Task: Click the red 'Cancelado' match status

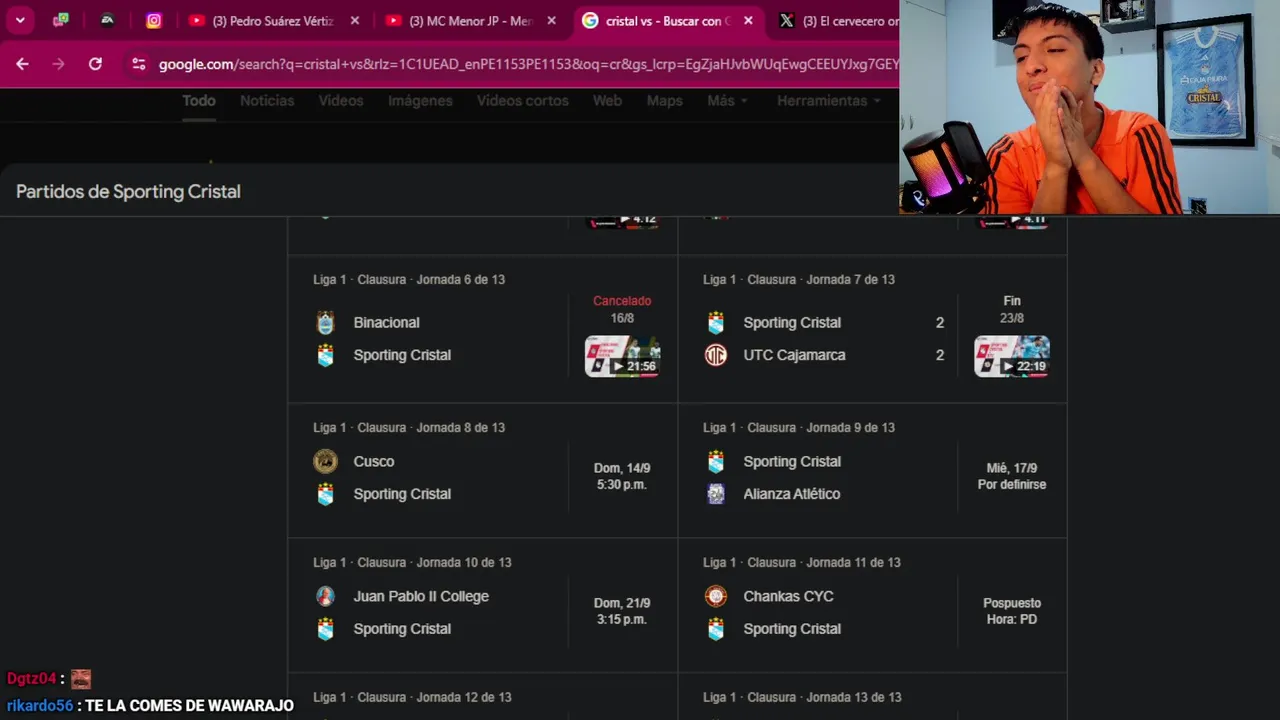Action: pyautogui.click(x=622, y=301)
